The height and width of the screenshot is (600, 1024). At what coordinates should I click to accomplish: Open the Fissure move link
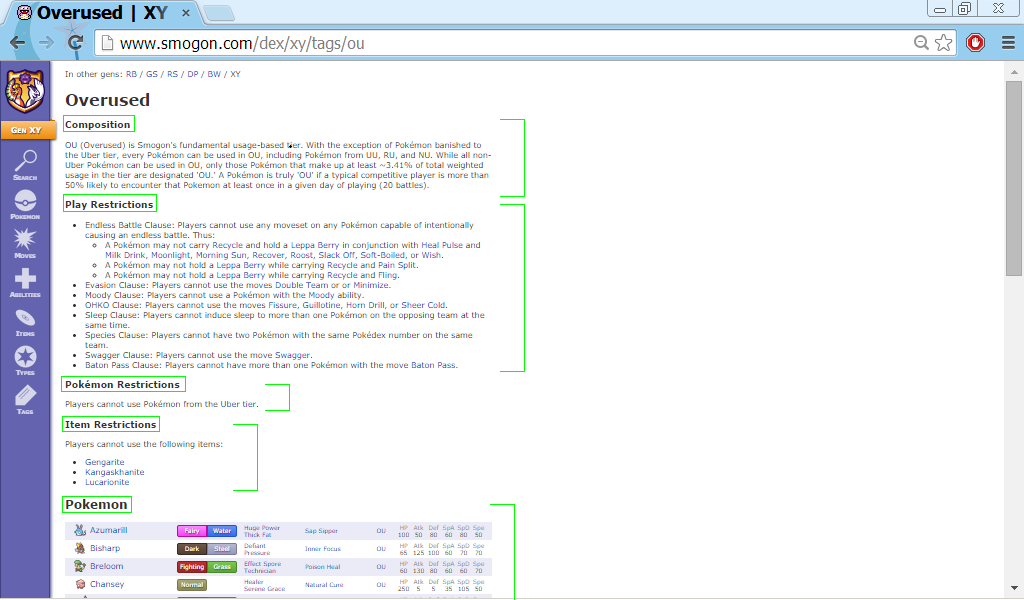(x=282, y=306)
